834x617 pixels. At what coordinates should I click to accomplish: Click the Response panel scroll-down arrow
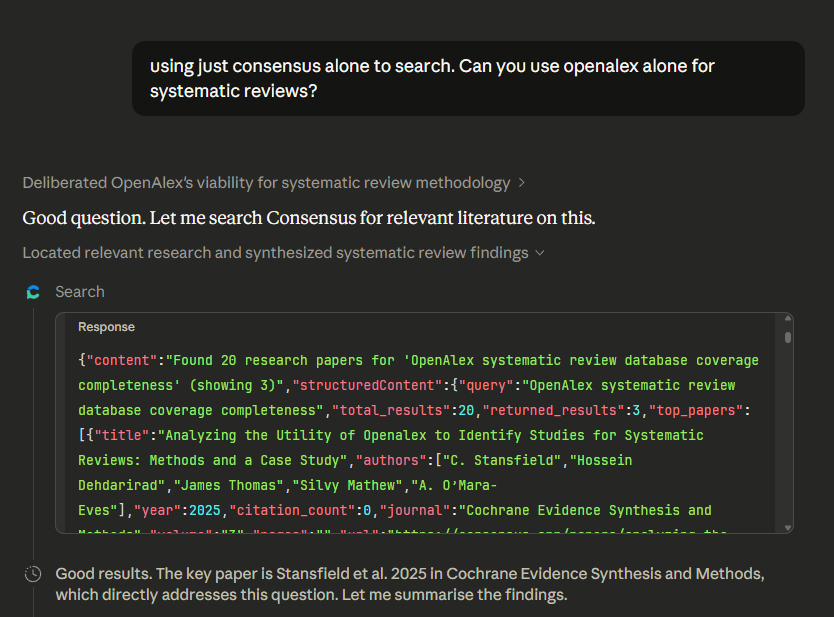pyautogui.click(x=788, y=527)
